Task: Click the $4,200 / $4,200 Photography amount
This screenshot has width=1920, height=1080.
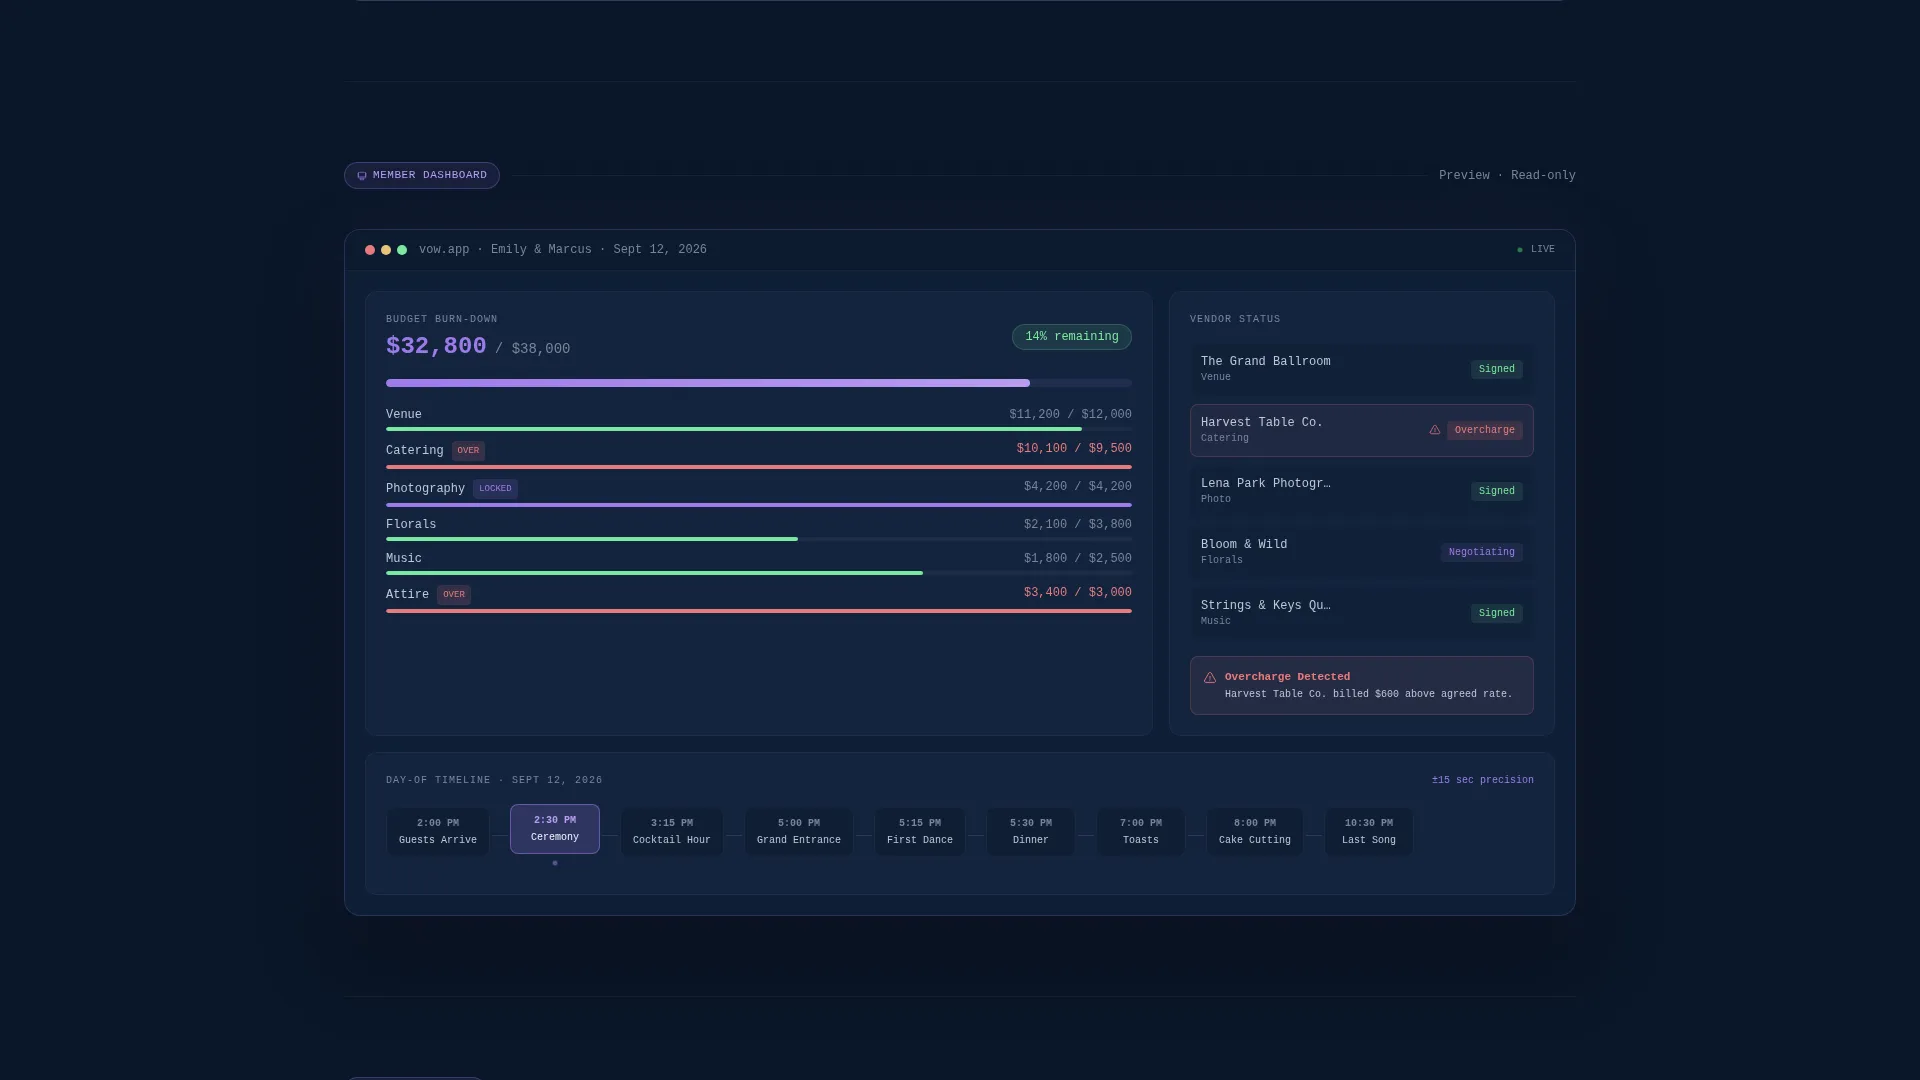Action: [1078, 487]
